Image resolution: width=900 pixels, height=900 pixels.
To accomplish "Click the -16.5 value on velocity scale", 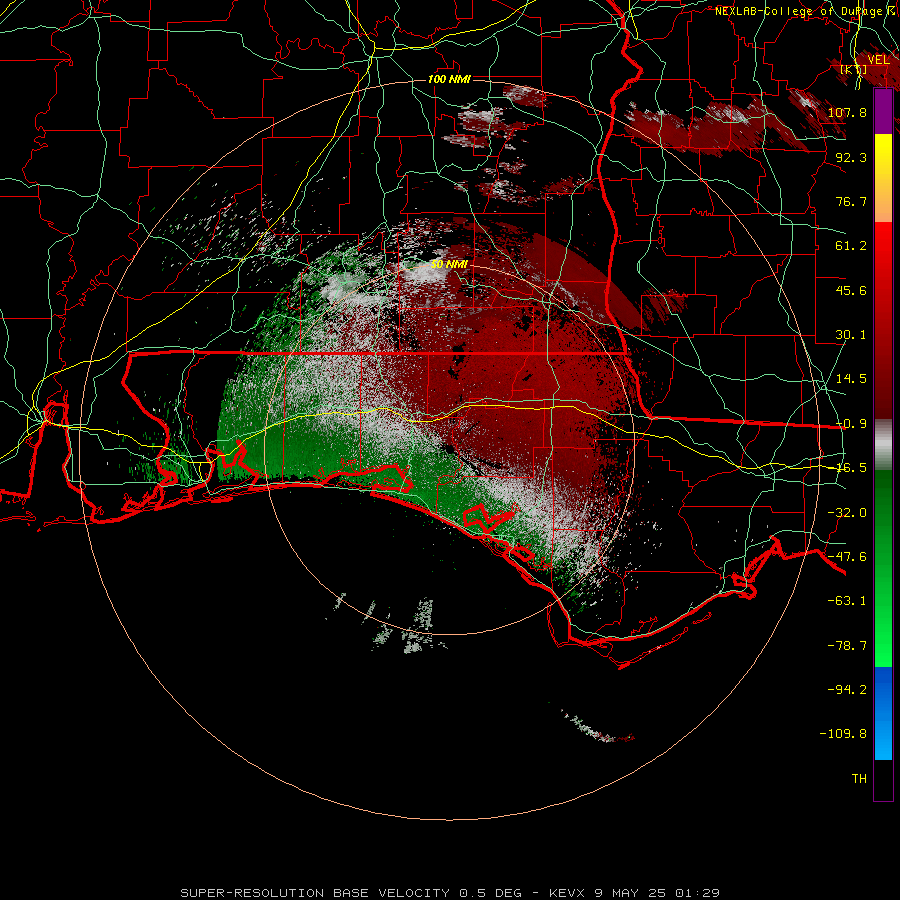I will (851, 468).
